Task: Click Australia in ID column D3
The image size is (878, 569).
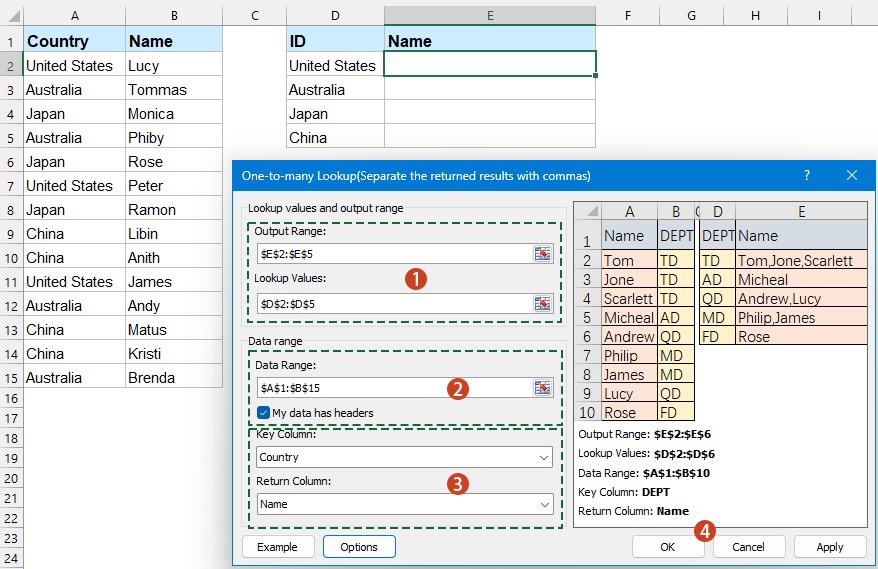Action: click(x=335, y=90)
